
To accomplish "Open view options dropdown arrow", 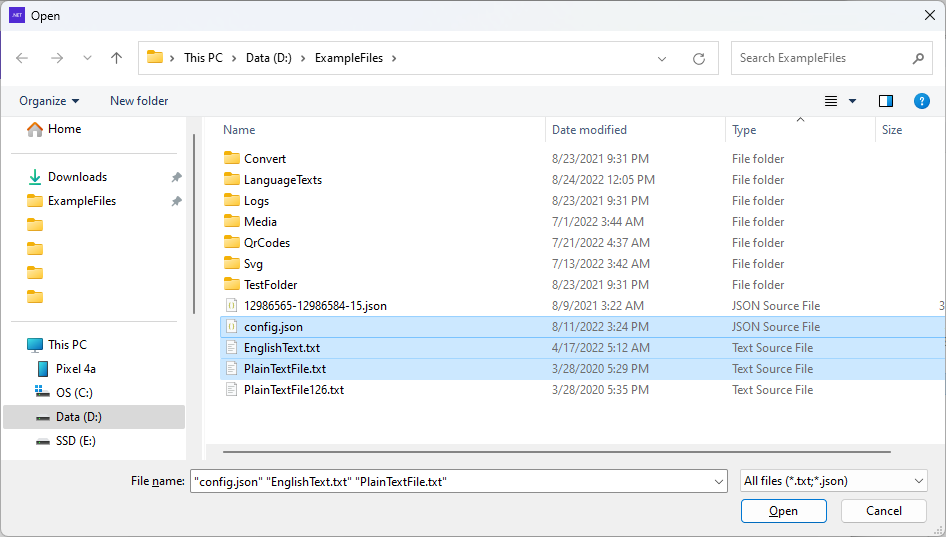I will tap(852, 101).
